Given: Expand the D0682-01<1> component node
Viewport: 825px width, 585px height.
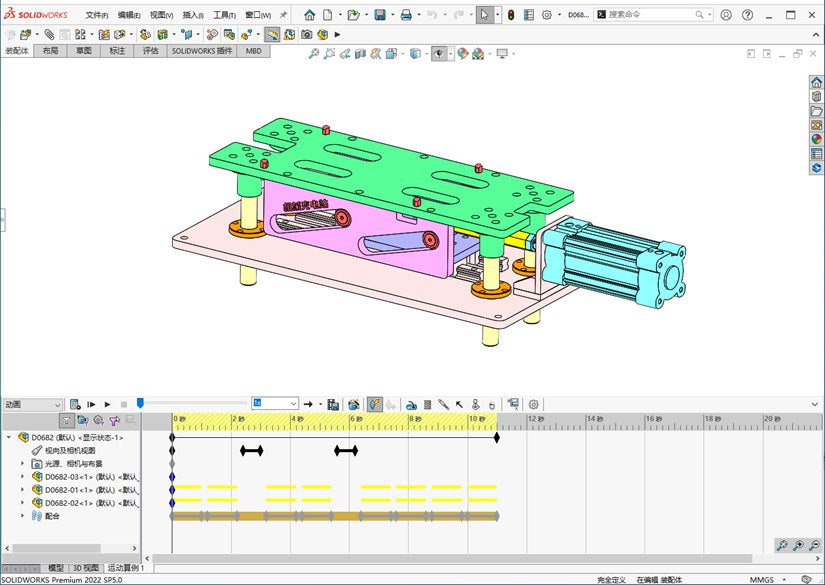Looking at the screenshot, I should click(x=22, y=490).
